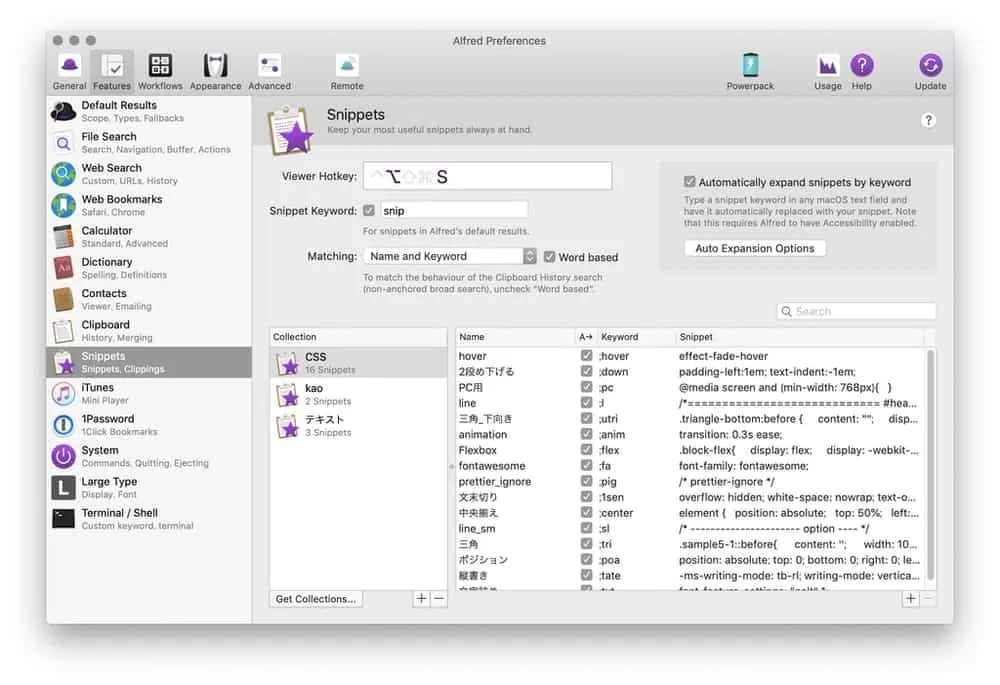Click the snippet list vertical scrollbar

point(932,460)
